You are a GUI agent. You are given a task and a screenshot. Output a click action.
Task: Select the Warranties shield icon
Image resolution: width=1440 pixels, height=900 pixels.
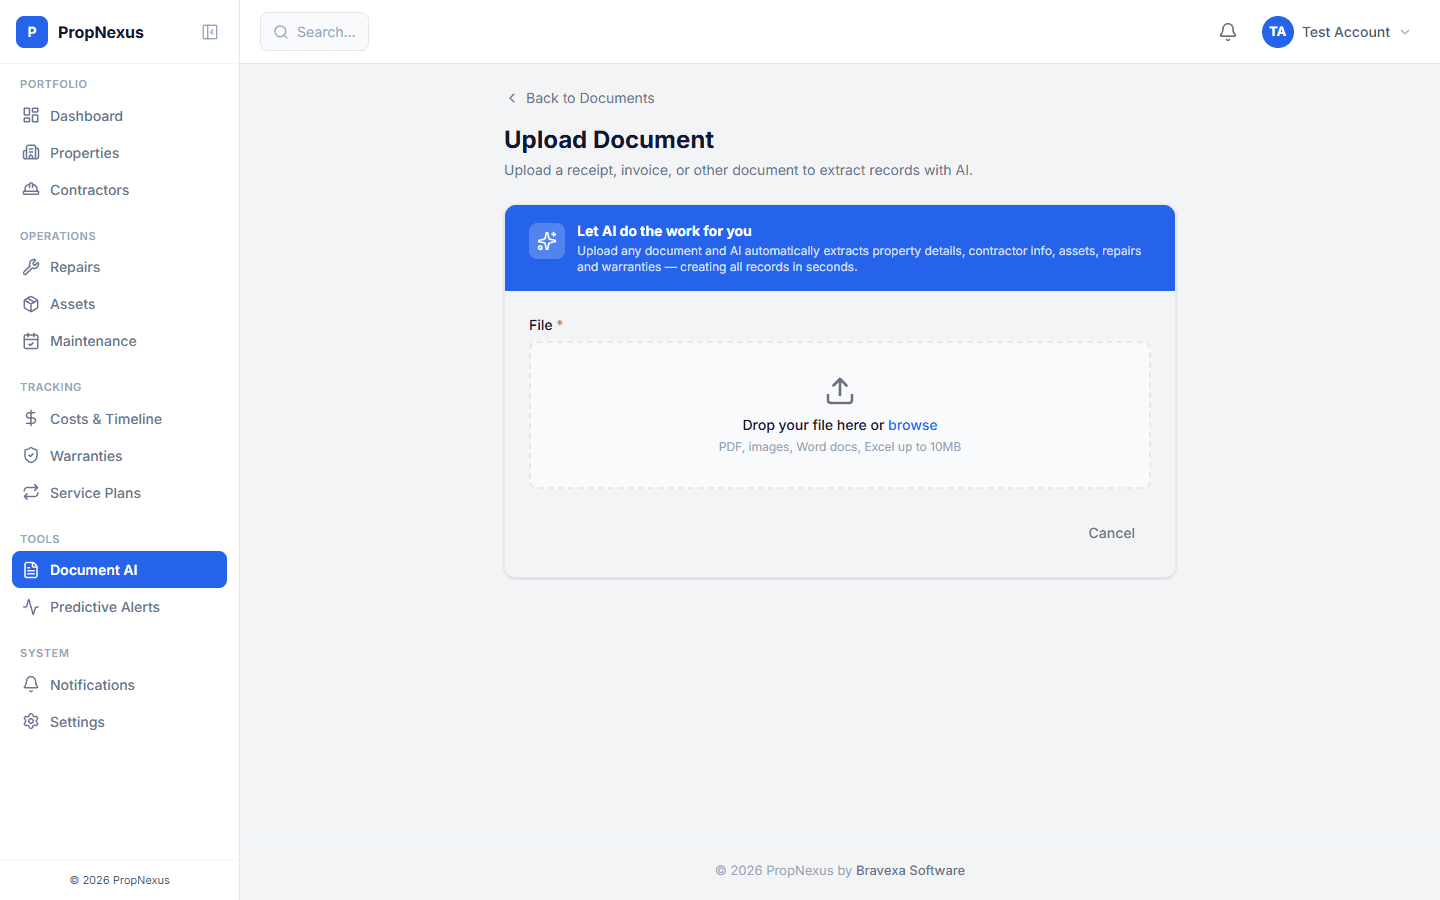click(x=31, y=455)
